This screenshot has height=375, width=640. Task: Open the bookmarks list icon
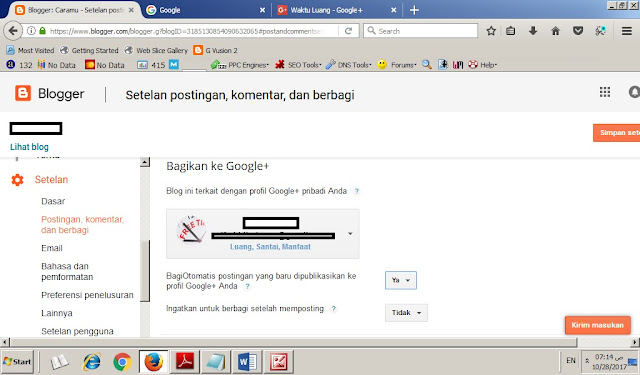(x=511, y=31)
